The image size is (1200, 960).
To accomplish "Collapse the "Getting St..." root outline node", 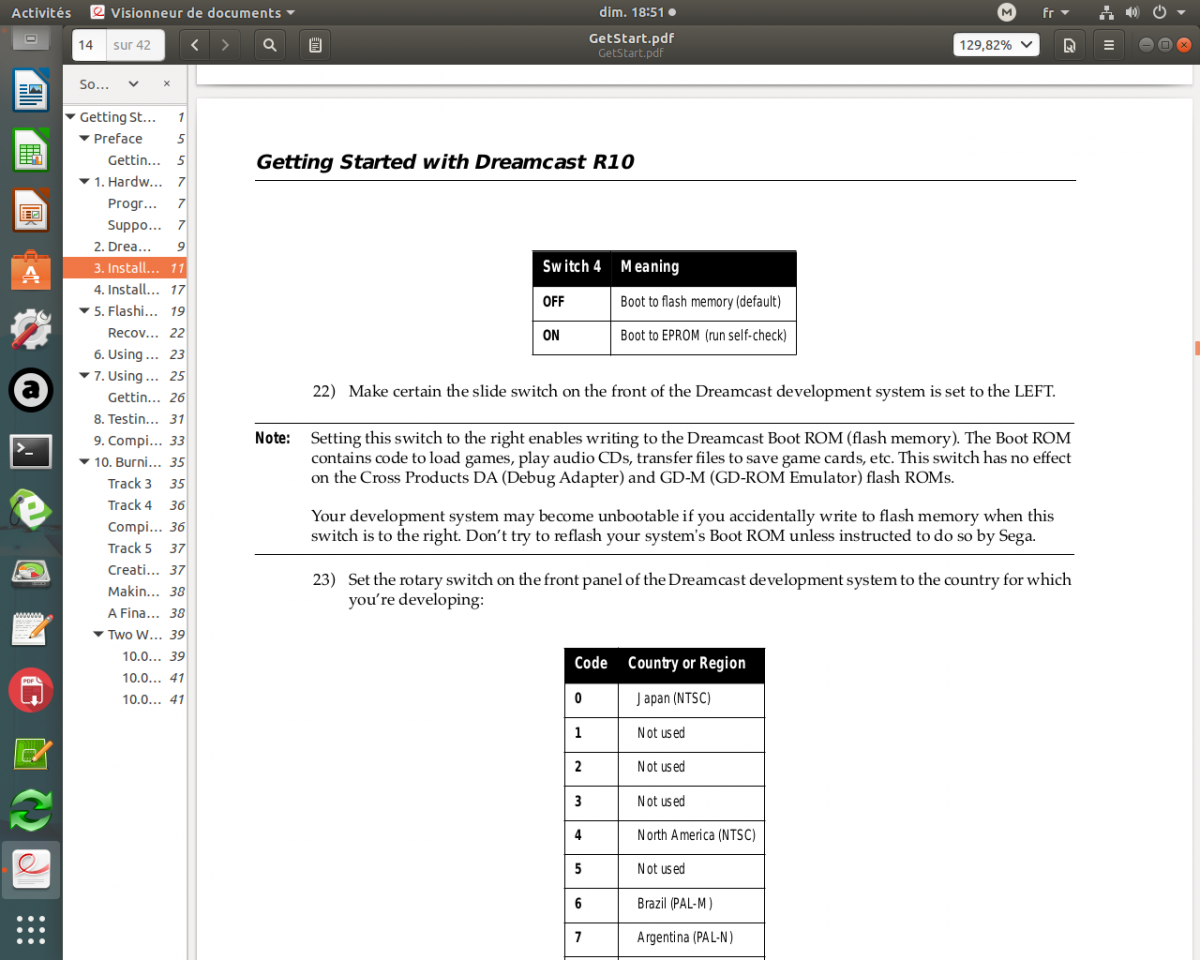I will [x=70, y=117].
